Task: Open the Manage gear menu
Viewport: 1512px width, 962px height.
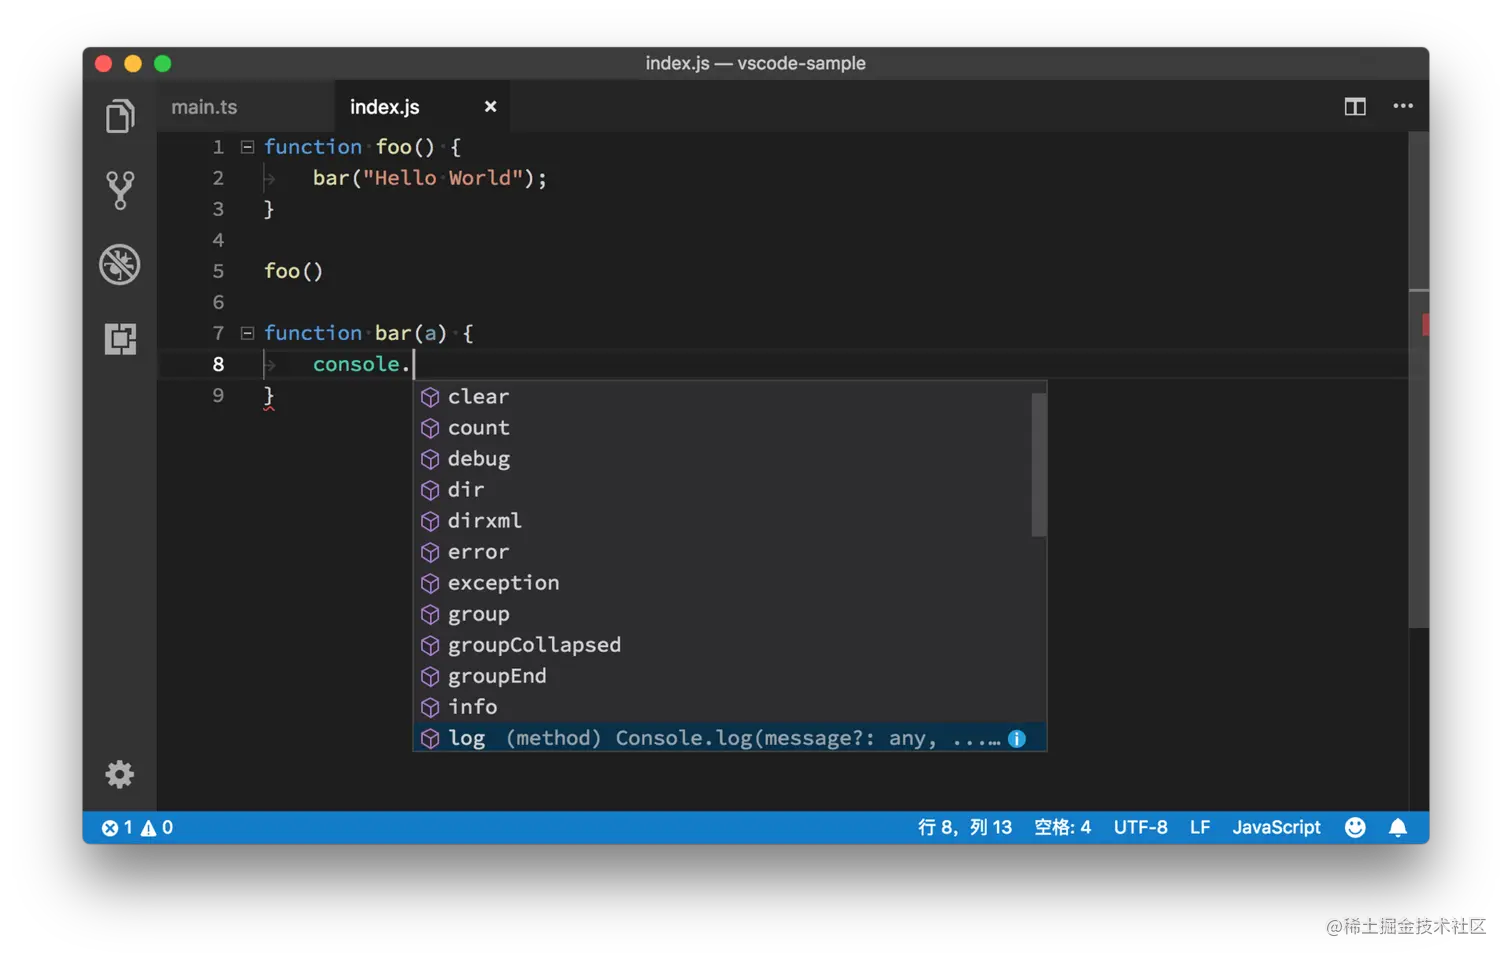Action: pyautogui.click(x=120, y=774)
